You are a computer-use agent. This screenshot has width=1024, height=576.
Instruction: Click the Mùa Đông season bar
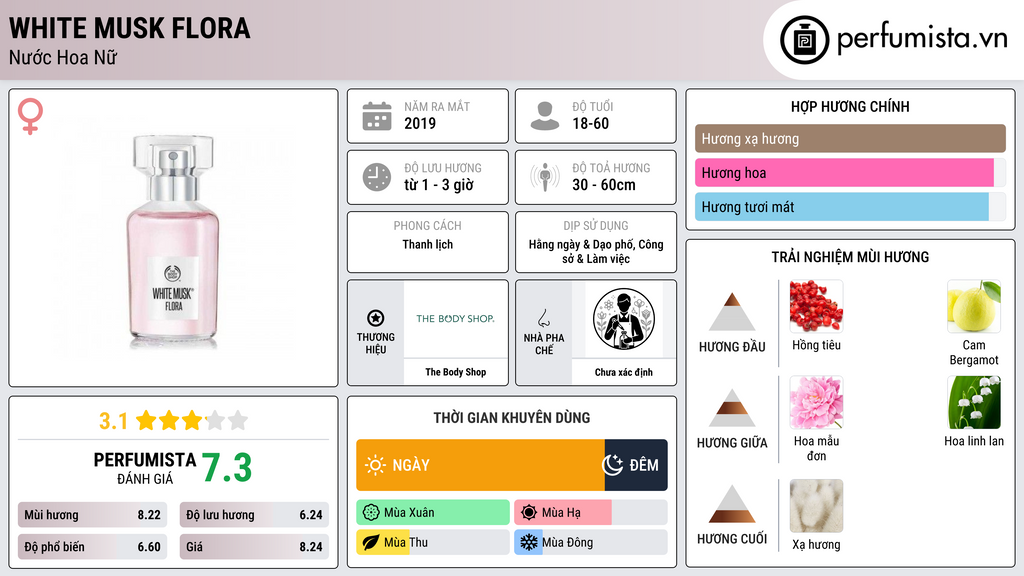[x=591, y=543]
